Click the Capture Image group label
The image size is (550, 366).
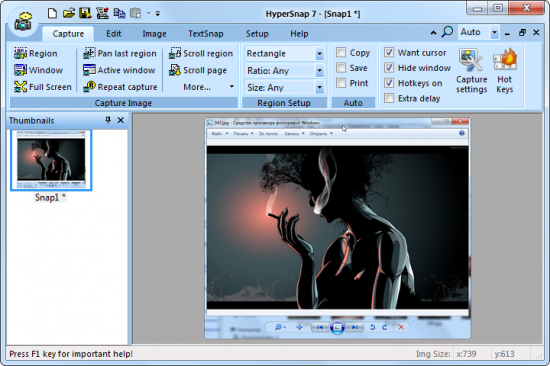pos(123,103)
